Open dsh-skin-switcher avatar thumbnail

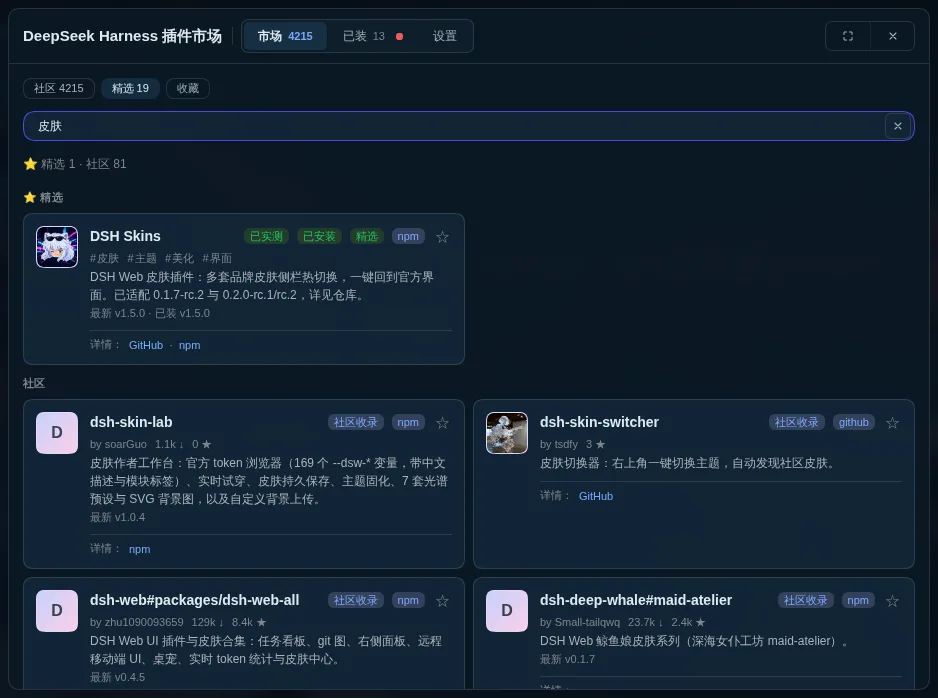pos(507,432)
